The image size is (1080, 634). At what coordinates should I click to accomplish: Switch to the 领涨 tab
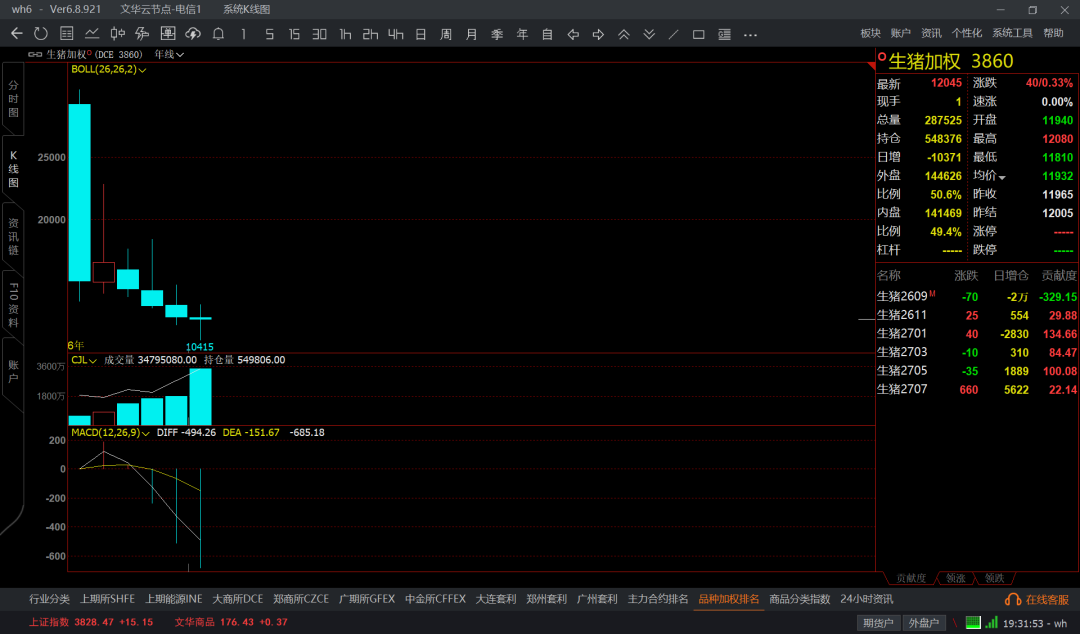click(x=956, y=578)
